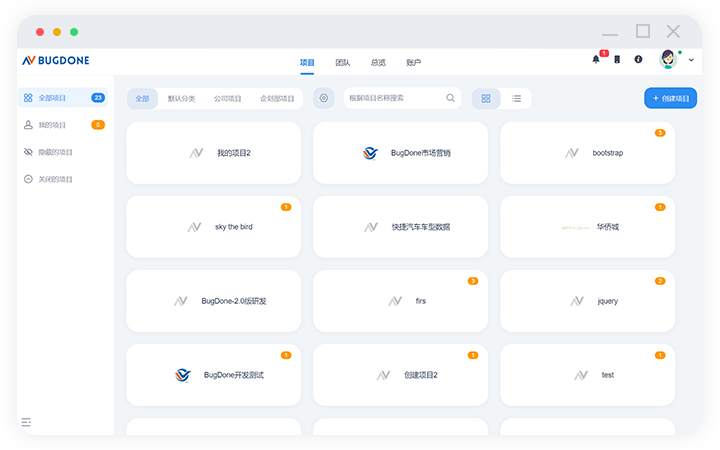Screen dimensions: 720x450
Task: Click the info circle icon in header
Action: pos(638,60)
